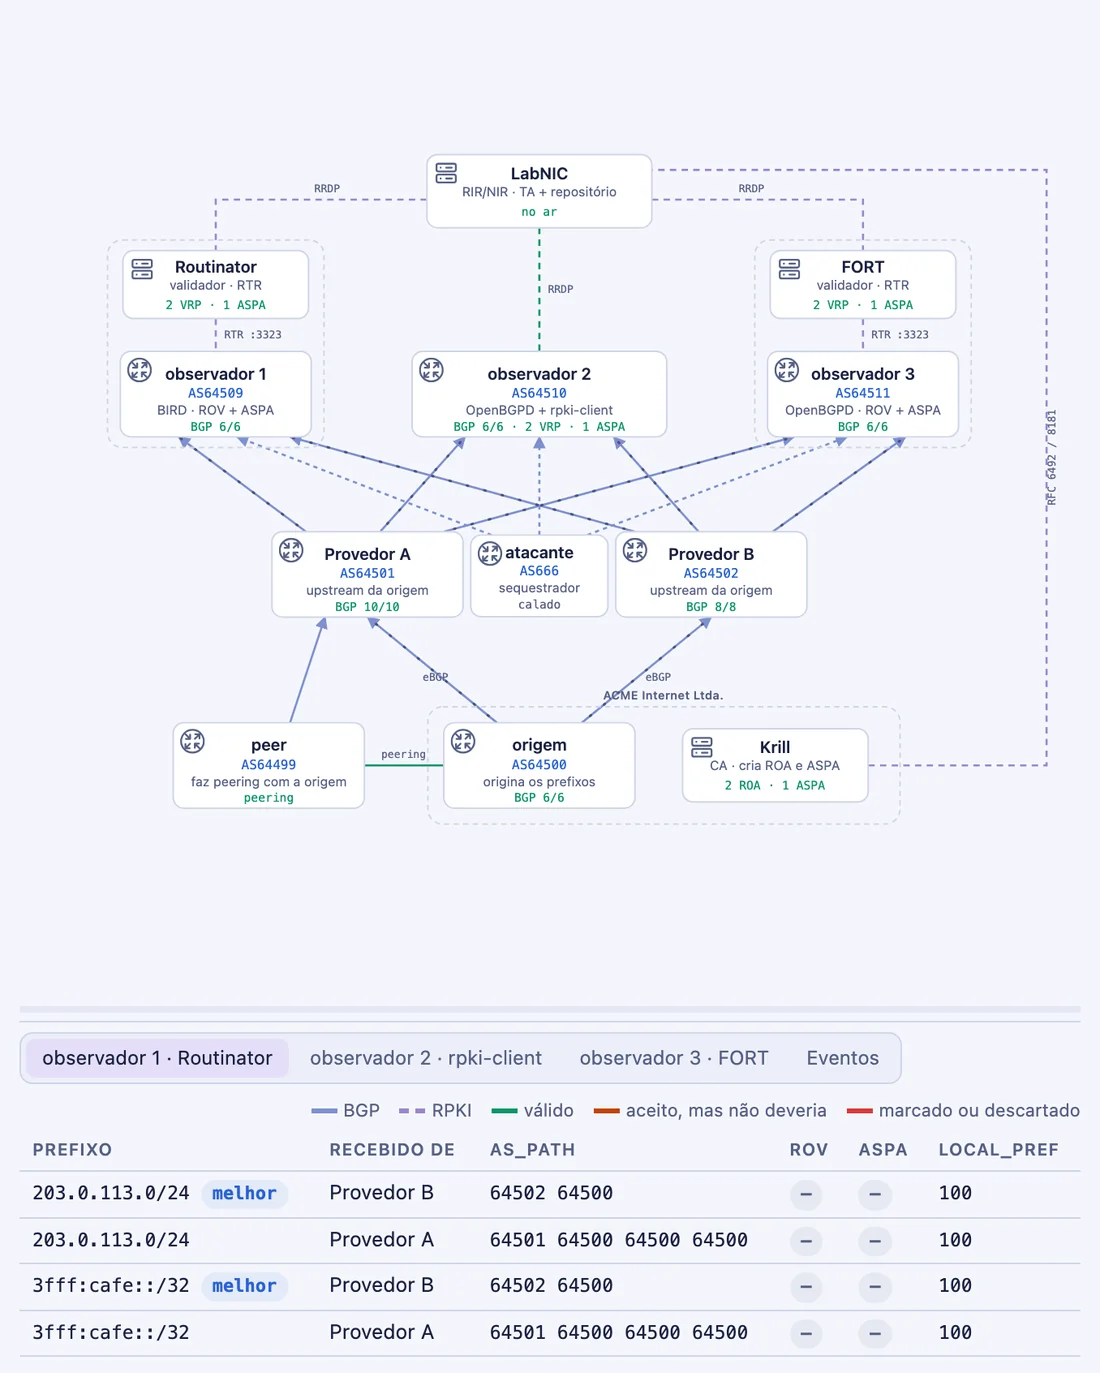This screenshot has width=1100, height=1373.
Task: Click the FORT validator server icon
Action: click(x=789, y=269)
